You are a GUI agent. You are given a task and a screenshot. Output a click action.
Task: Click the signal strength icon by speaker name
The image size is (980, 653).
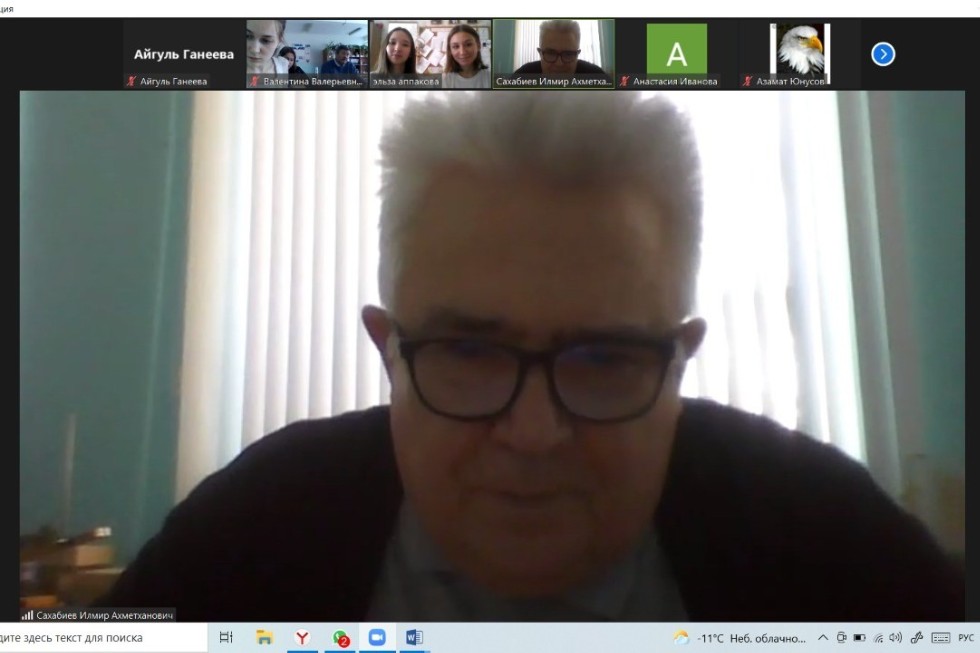(x=27, y=615)
